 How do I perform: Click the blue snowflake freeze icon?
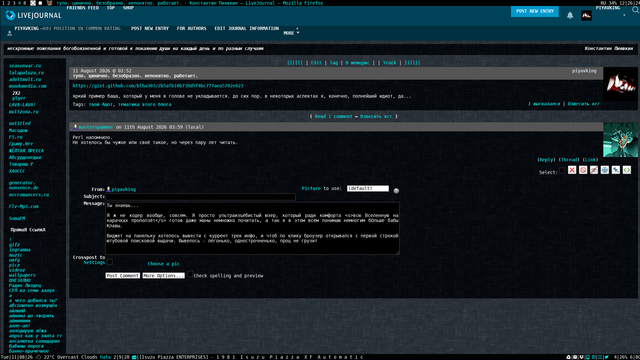point(604,170)
